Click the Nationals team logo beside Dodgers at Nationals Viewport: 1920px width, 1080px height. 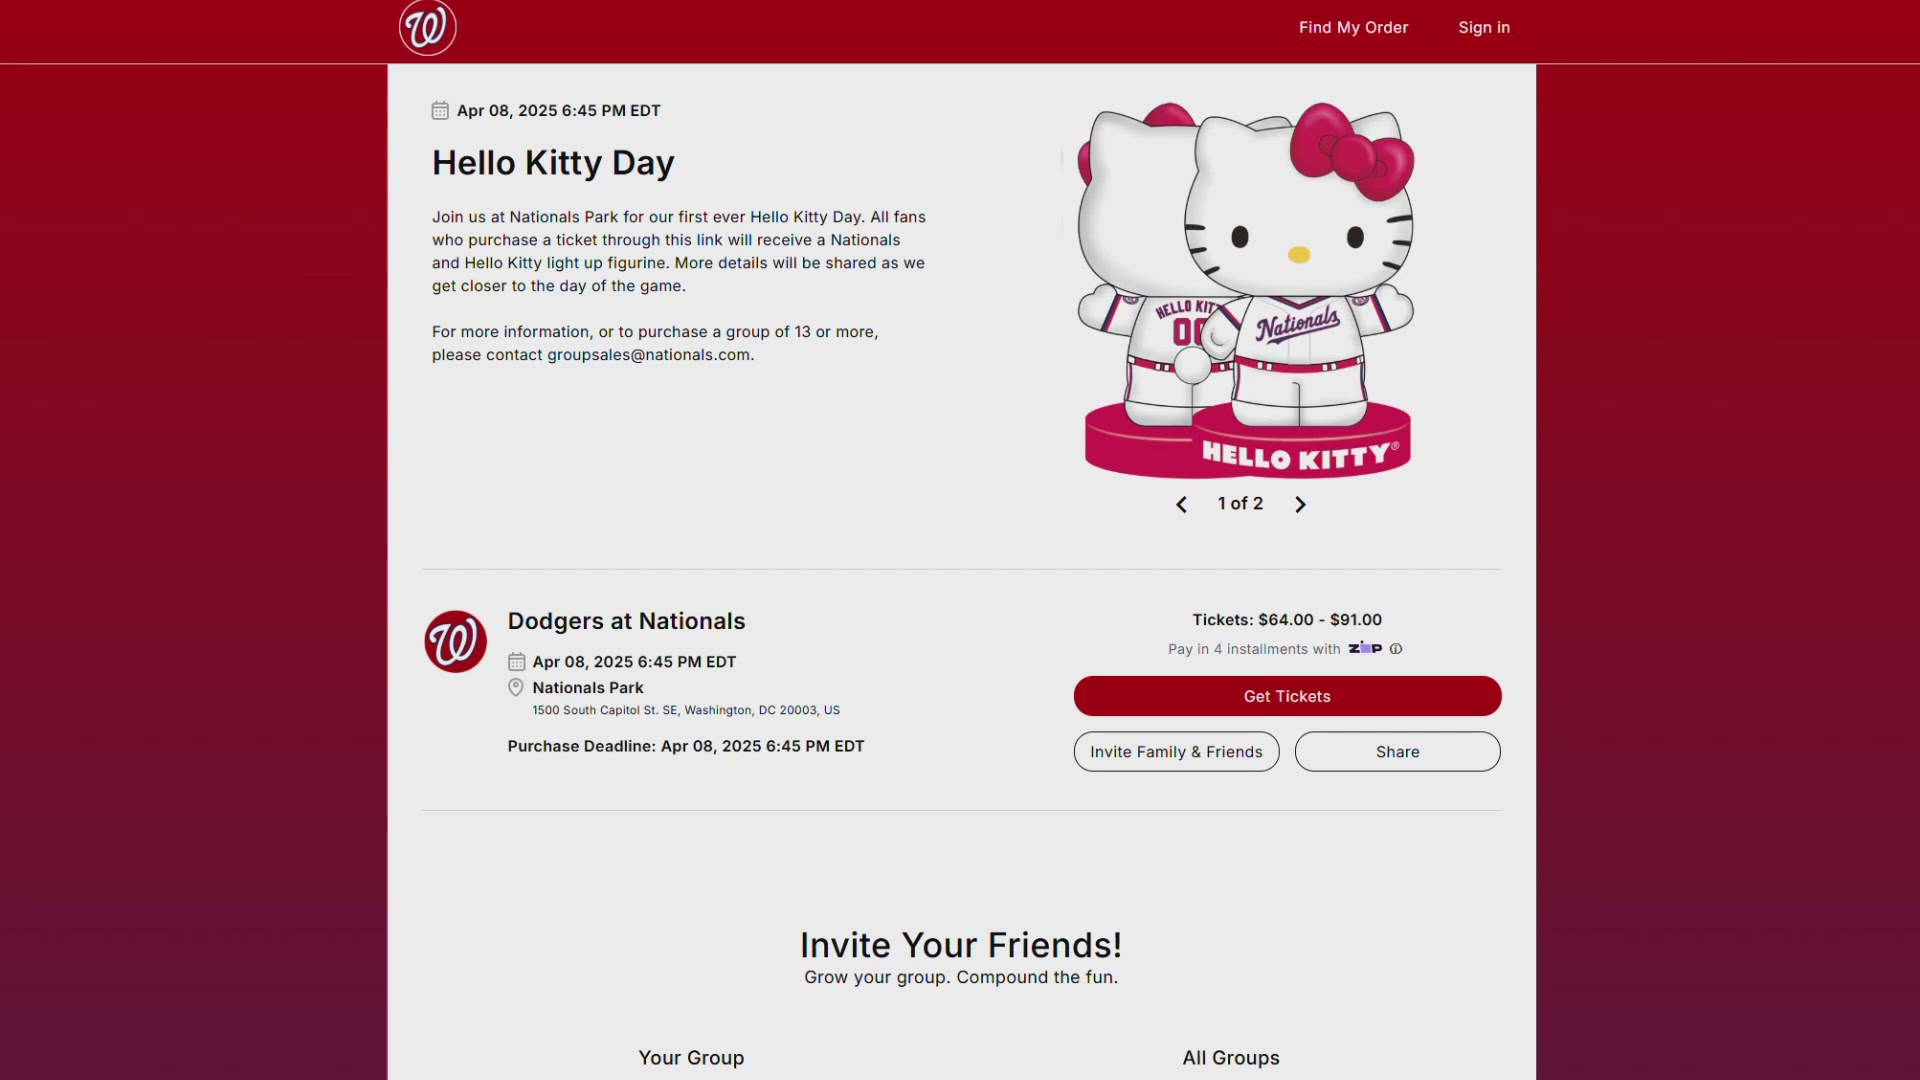click(x=455, y=641)
